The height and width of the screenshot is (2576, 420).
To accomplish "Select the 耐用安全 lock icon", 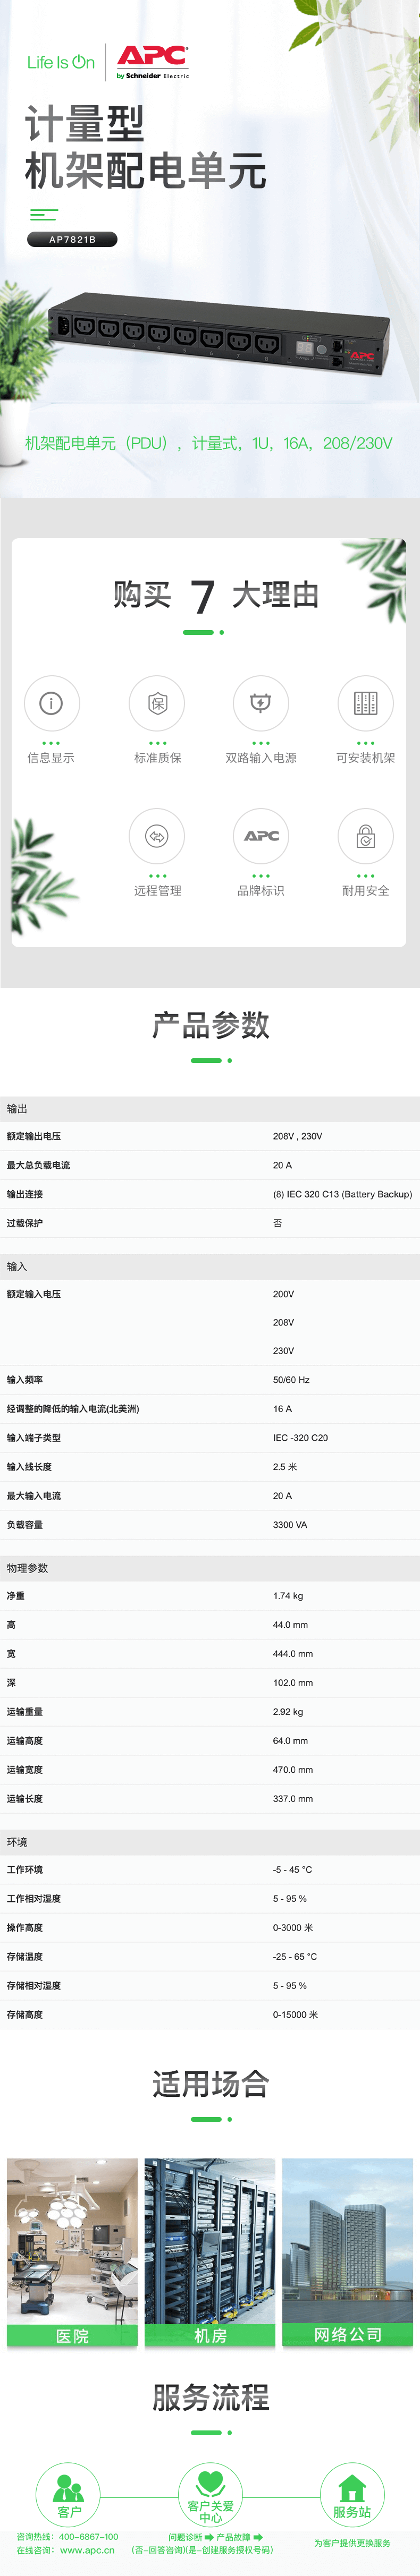I will 365,836.
